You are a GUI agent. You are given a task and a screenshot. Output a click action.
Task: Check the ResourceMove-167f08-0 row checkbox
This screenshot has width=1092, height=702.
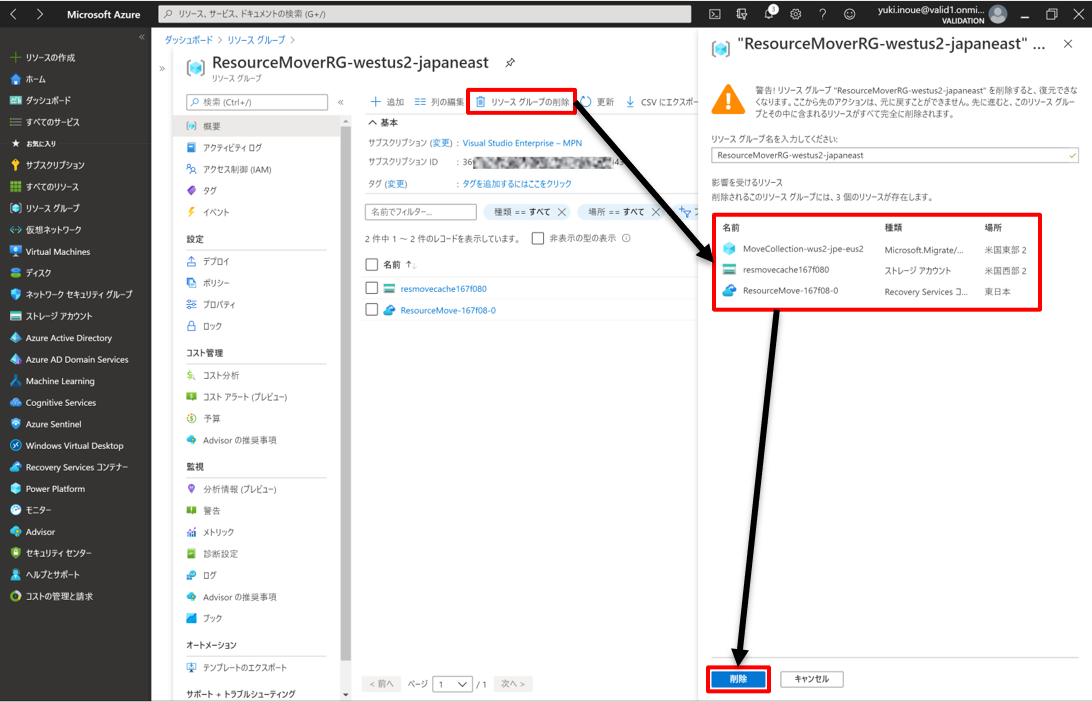pos(372,310)
